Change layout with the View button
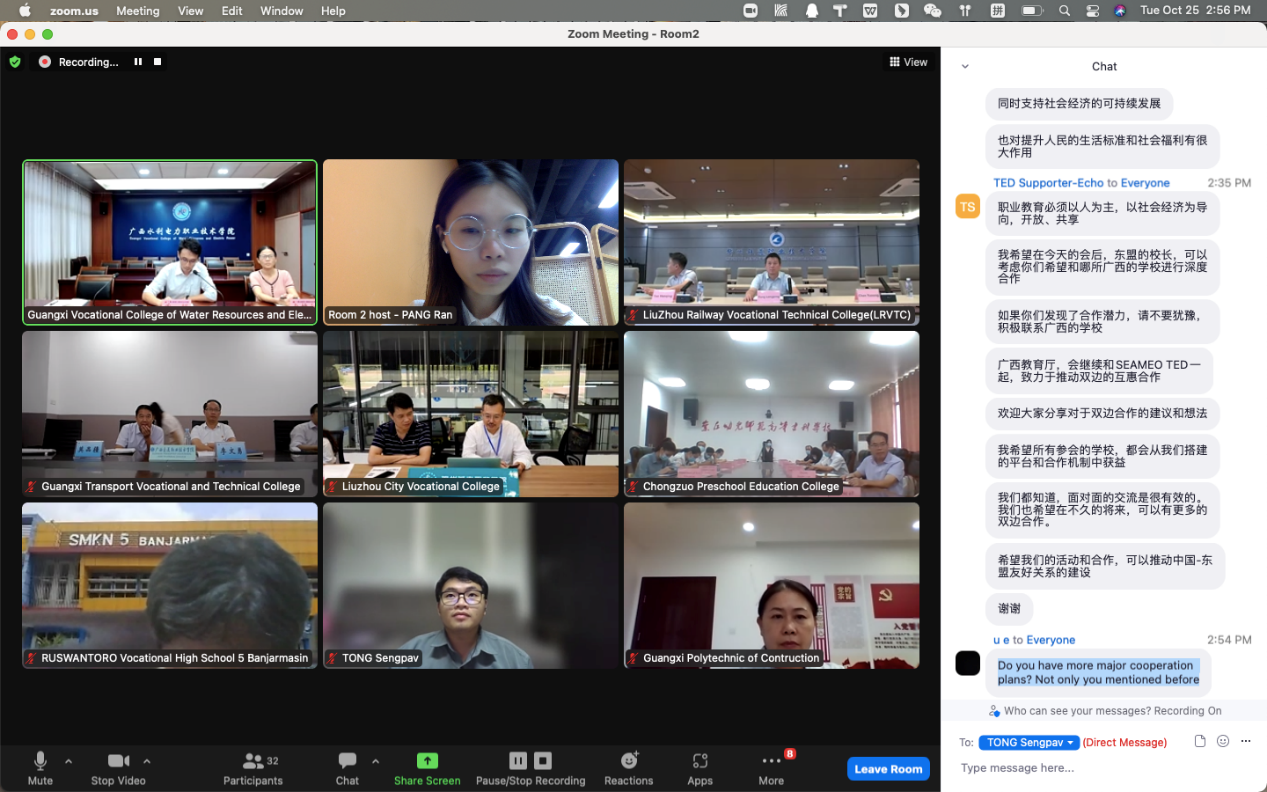The image size is (1267, 792). pos(908,62)
